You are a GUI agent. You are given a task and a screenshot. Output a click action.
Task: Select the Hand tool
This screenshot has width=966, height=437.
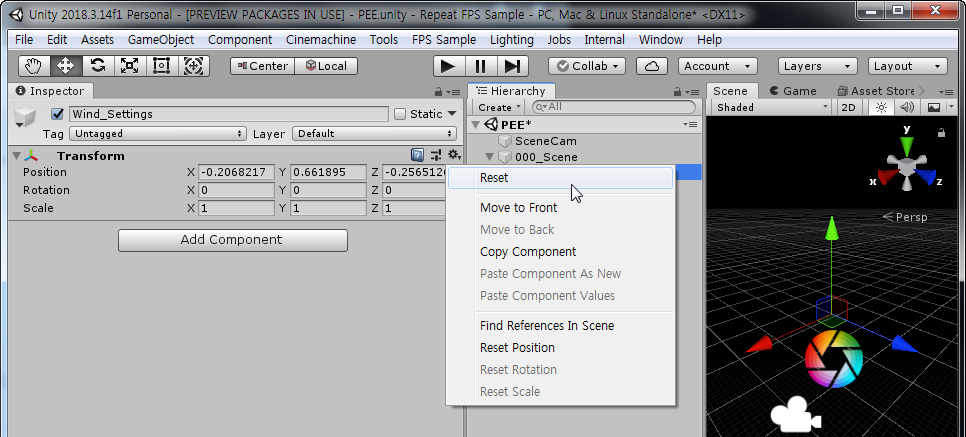coord(34,66)
